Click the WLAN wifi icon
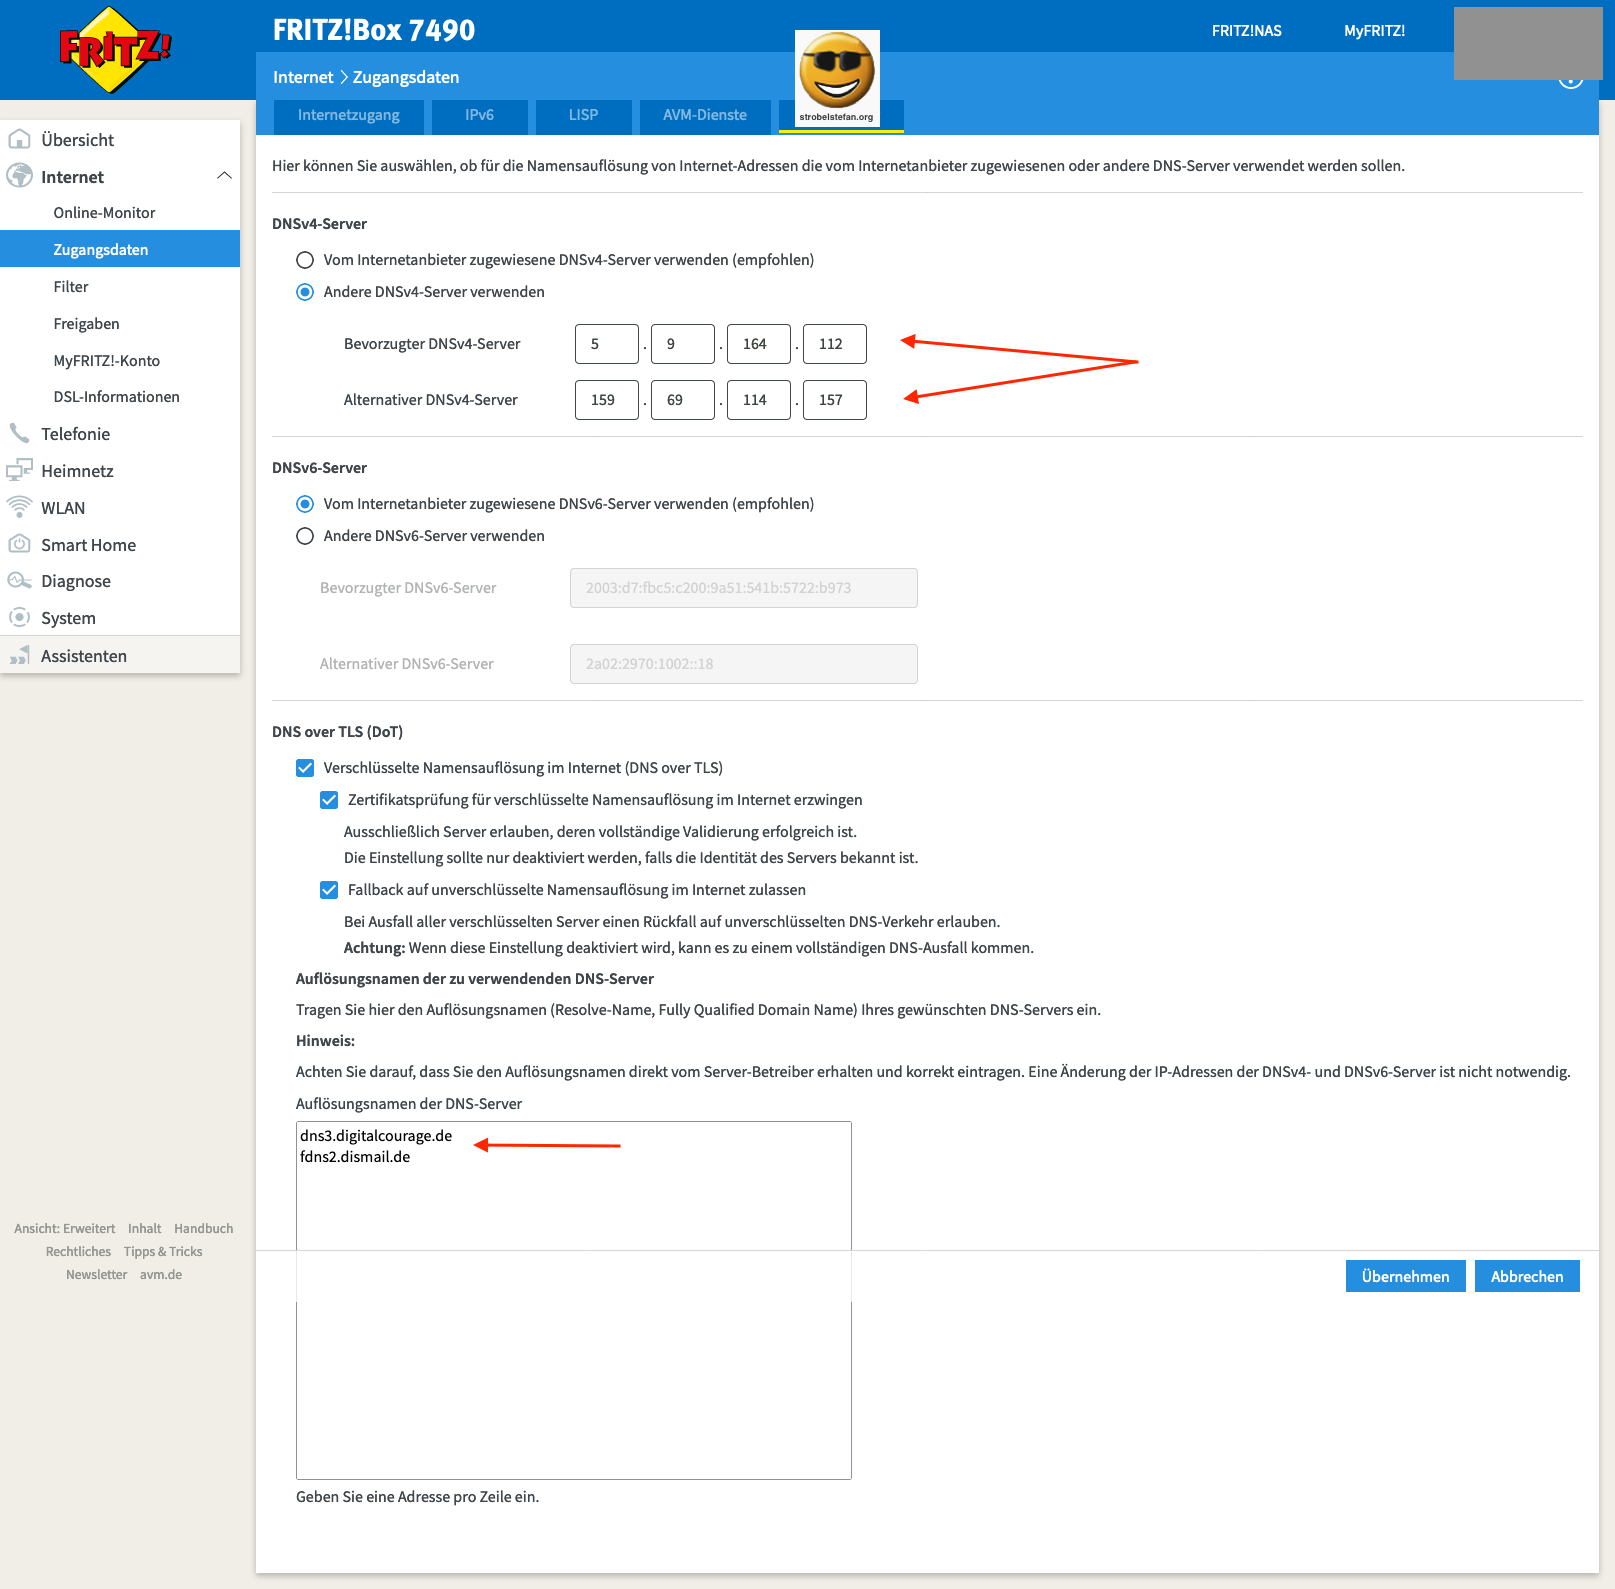The width and height of the screenshot is (1615, 1589). pyautogui.click(x=20, y=507)
